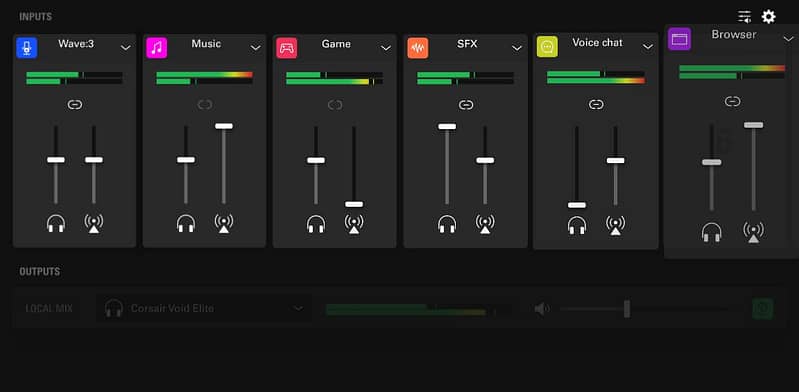The height and width of the screenshot is (392, 799).
Task: Click the blue Wave:3 microphone icon
Action: click(x=26, y=48)
